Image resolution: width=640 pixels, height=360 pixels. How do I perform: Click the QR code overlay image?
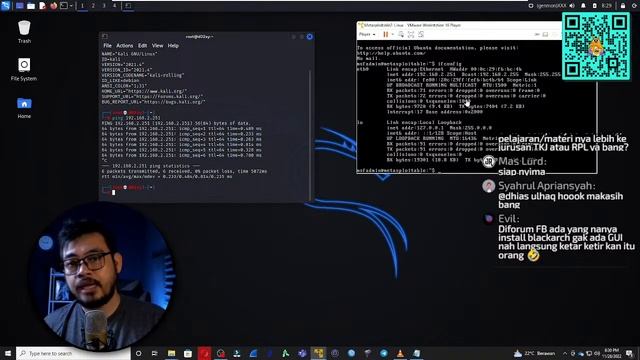tap(596, 46)
